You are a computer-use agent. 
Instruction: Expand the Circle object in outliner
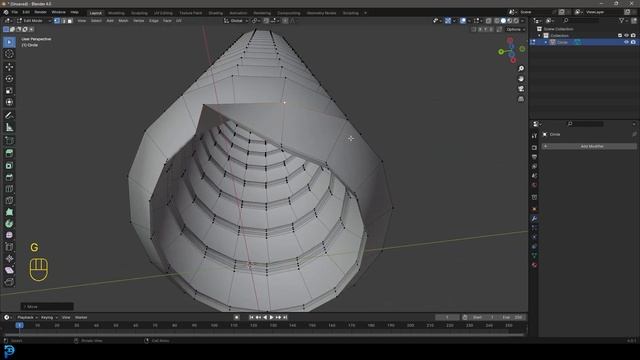(546, 42)
